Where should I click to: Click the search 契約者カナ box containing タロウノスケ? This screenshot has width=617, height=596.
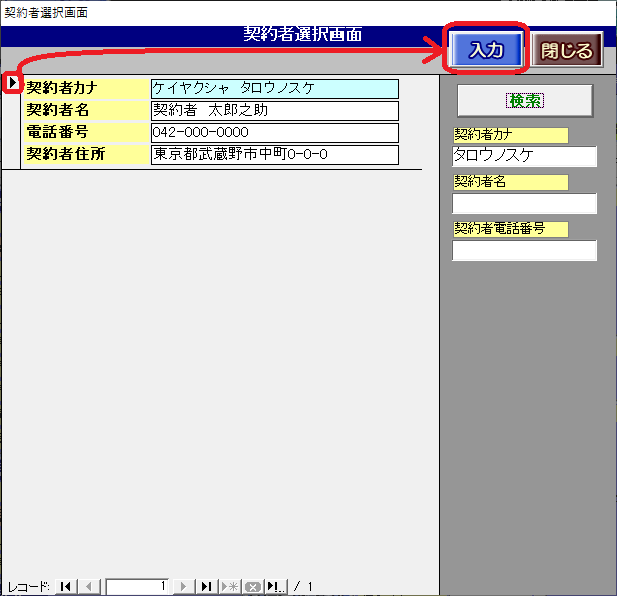click(524, 157)
